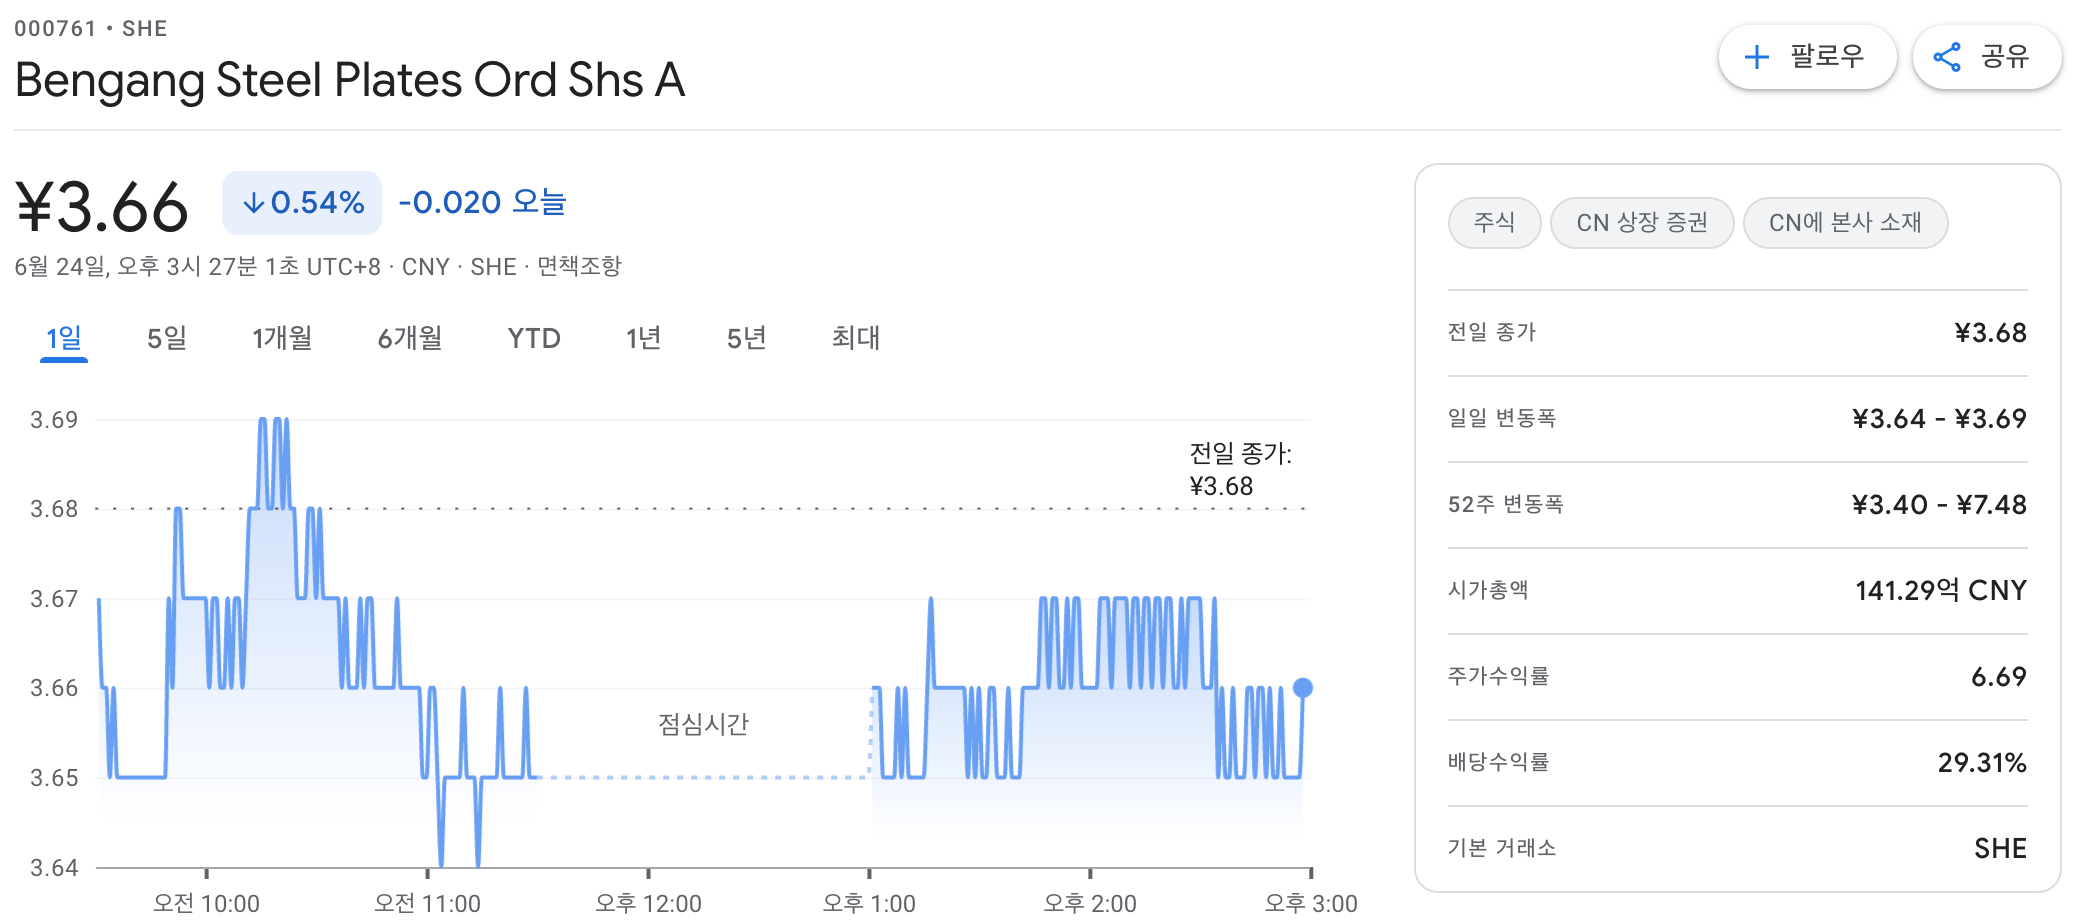Viewport: 2074px width, 922px height.
Task: Open the 면책조항 disclaimer link
Action: click(x=580, y=266)
